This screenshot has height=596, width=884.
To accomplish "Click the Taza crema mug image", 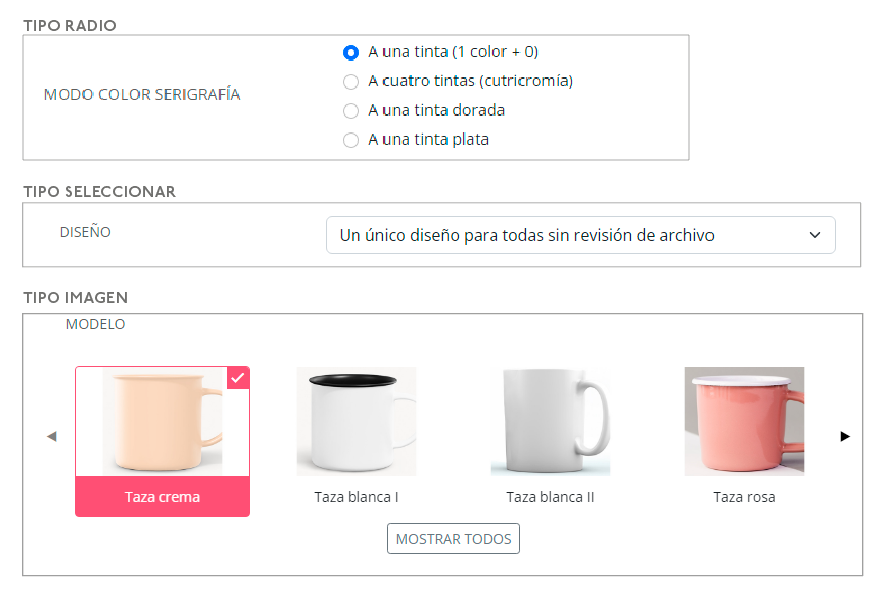I will [x=162, y=421].
